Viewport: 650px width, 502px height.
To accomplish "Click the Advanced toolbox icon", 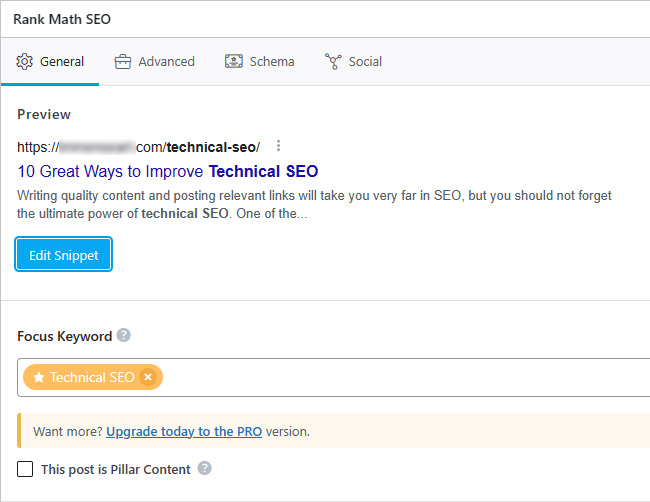I will click(123, 62).
